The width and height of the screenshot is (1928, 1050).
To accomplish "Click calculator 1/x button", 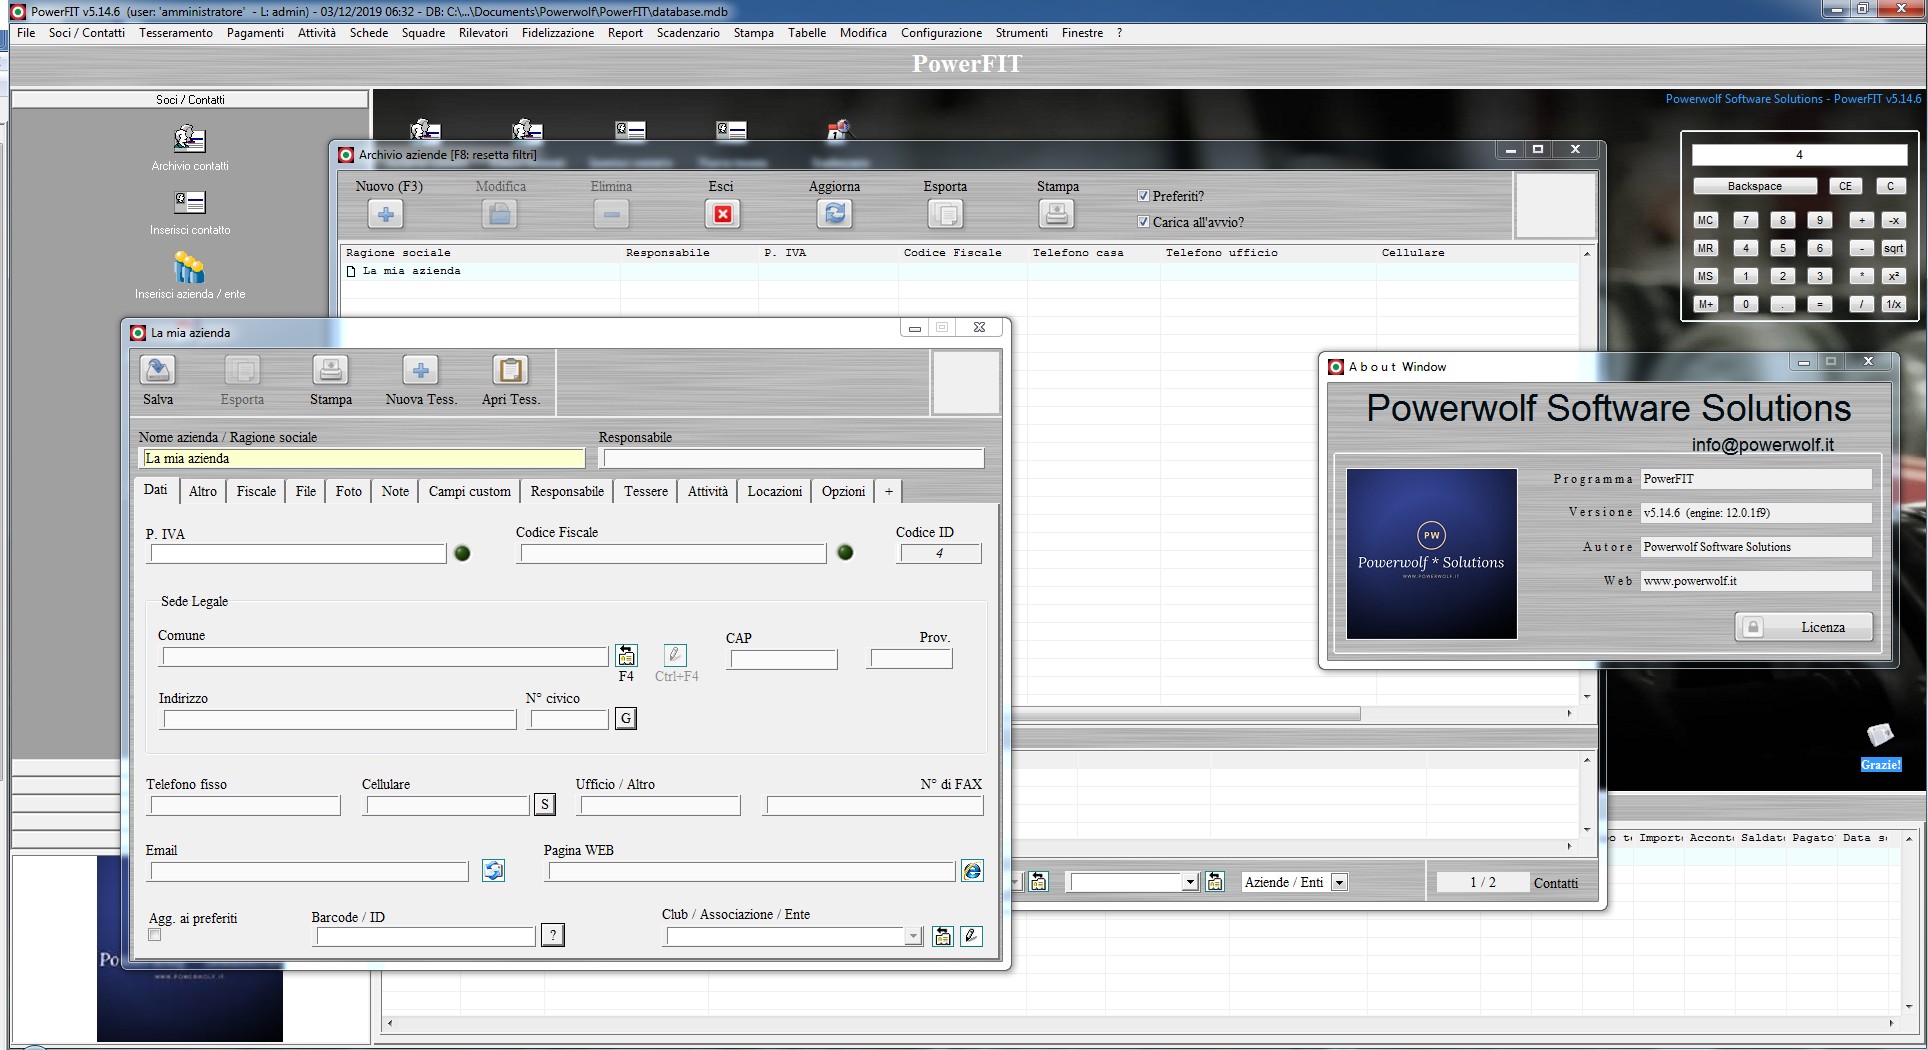I will click(1893, 304).
